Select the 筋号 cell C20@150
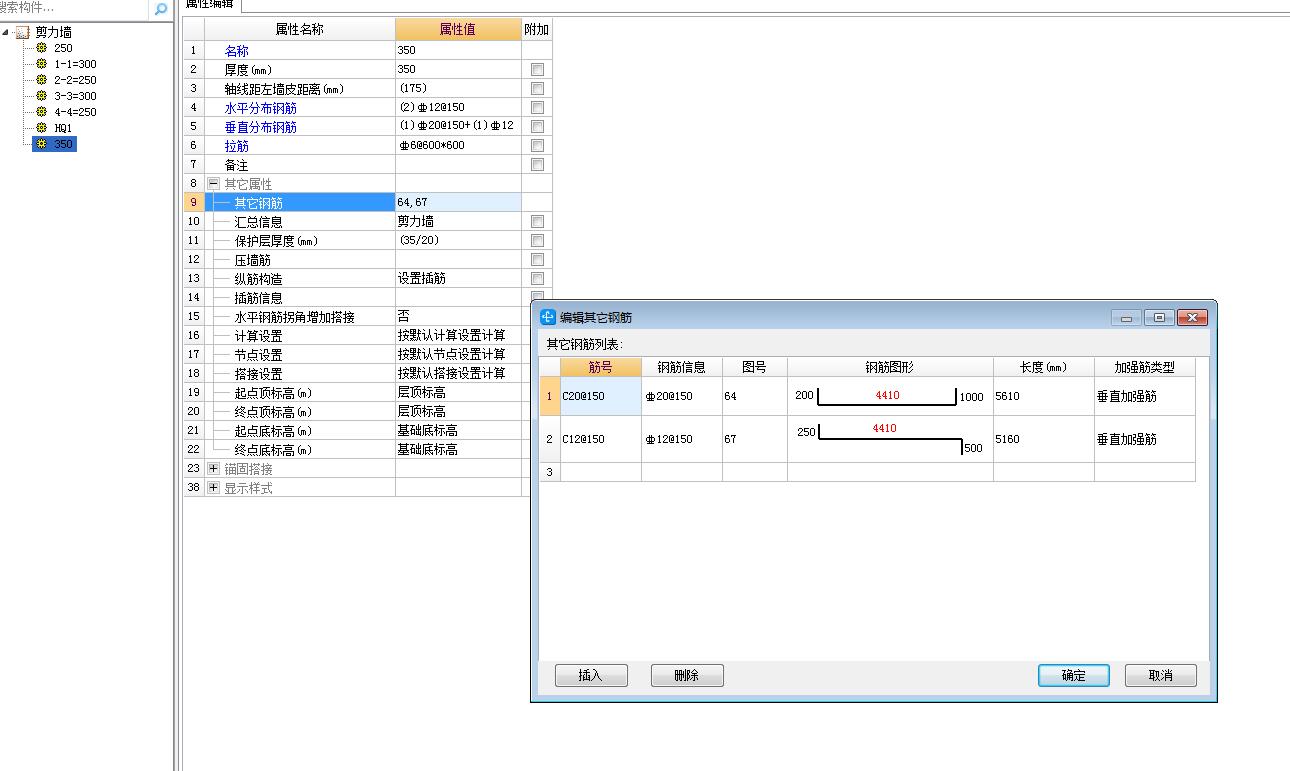The image size is (1290, 771). pos(600,396)
